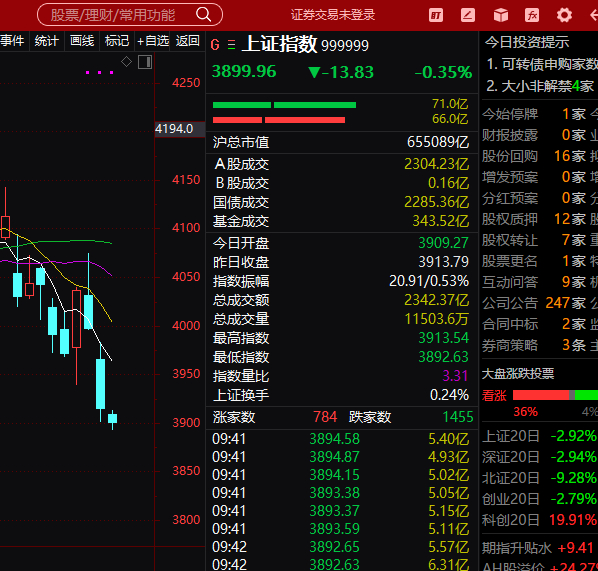
Task: Click 最低指数 value 3892.63
Action: click(444, 357)
